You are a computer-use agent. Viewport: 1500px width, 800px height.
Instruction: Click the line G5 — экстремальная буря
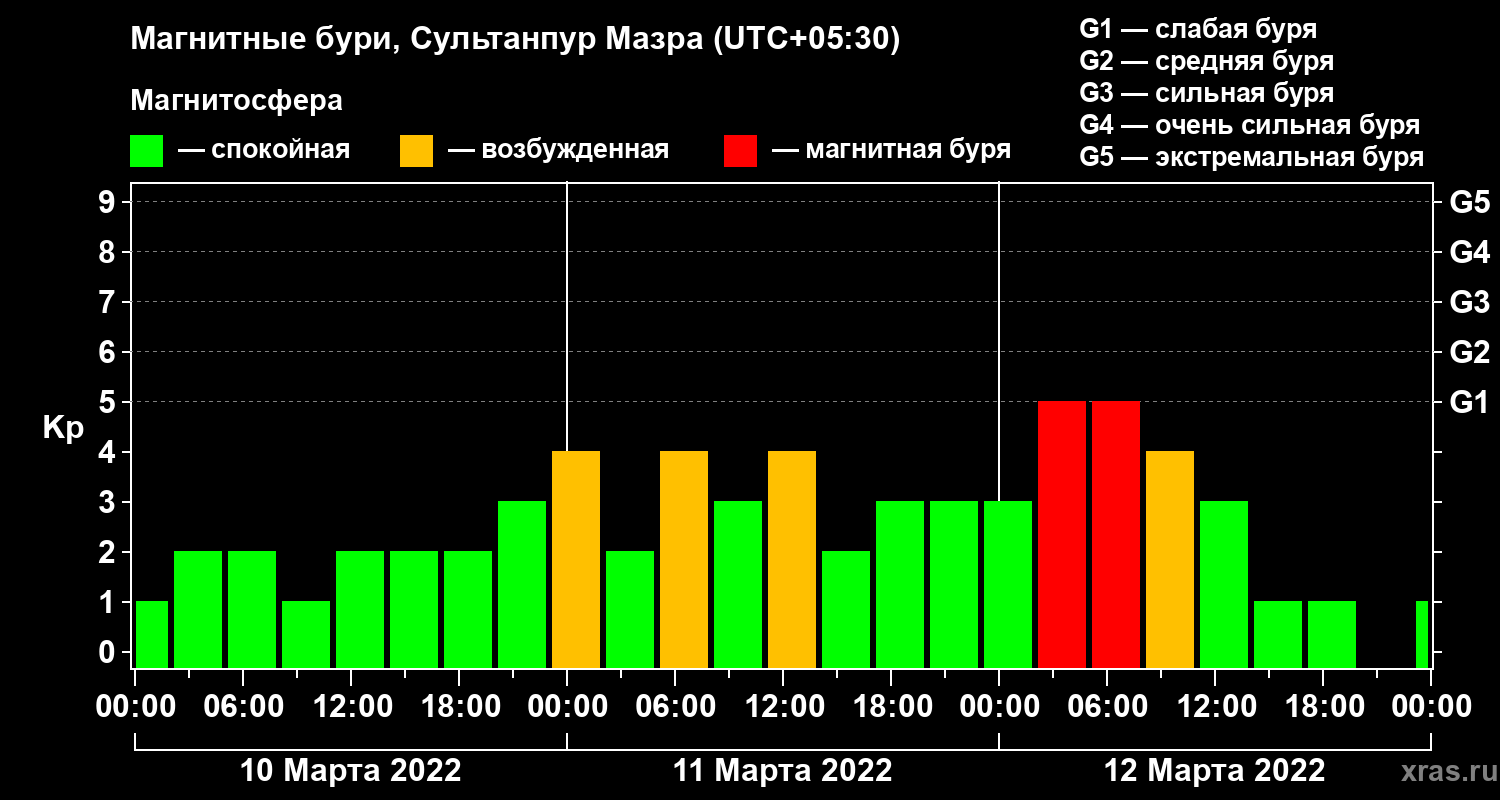click(x=1252, y=158)
